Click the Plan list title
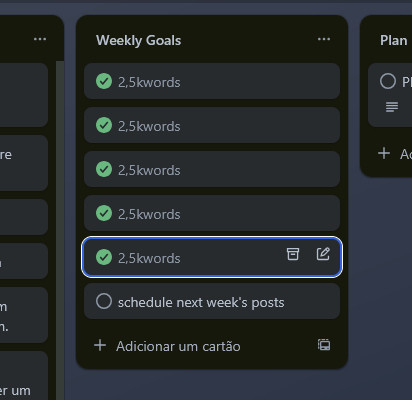 394,40
